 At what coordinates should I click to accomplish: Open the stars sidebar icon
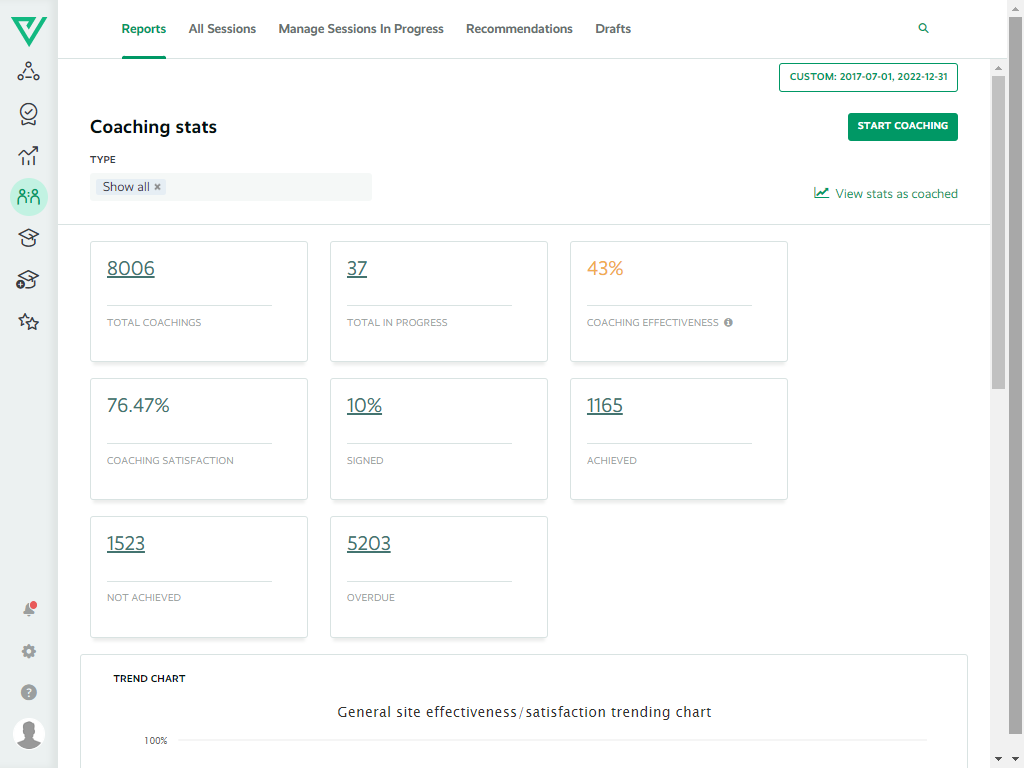click(x=29, y=322)
